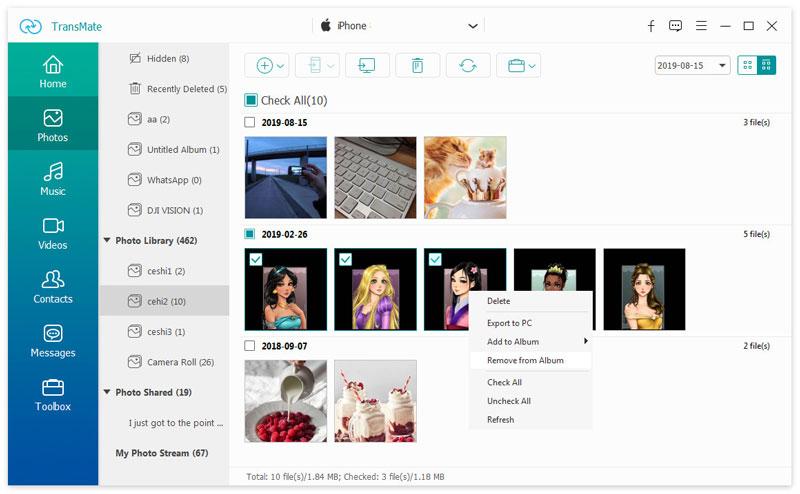The height and width of the screenshot is (494, 800).
Task: Click the trash delete toolbar icon
Action: click(417, 65)
